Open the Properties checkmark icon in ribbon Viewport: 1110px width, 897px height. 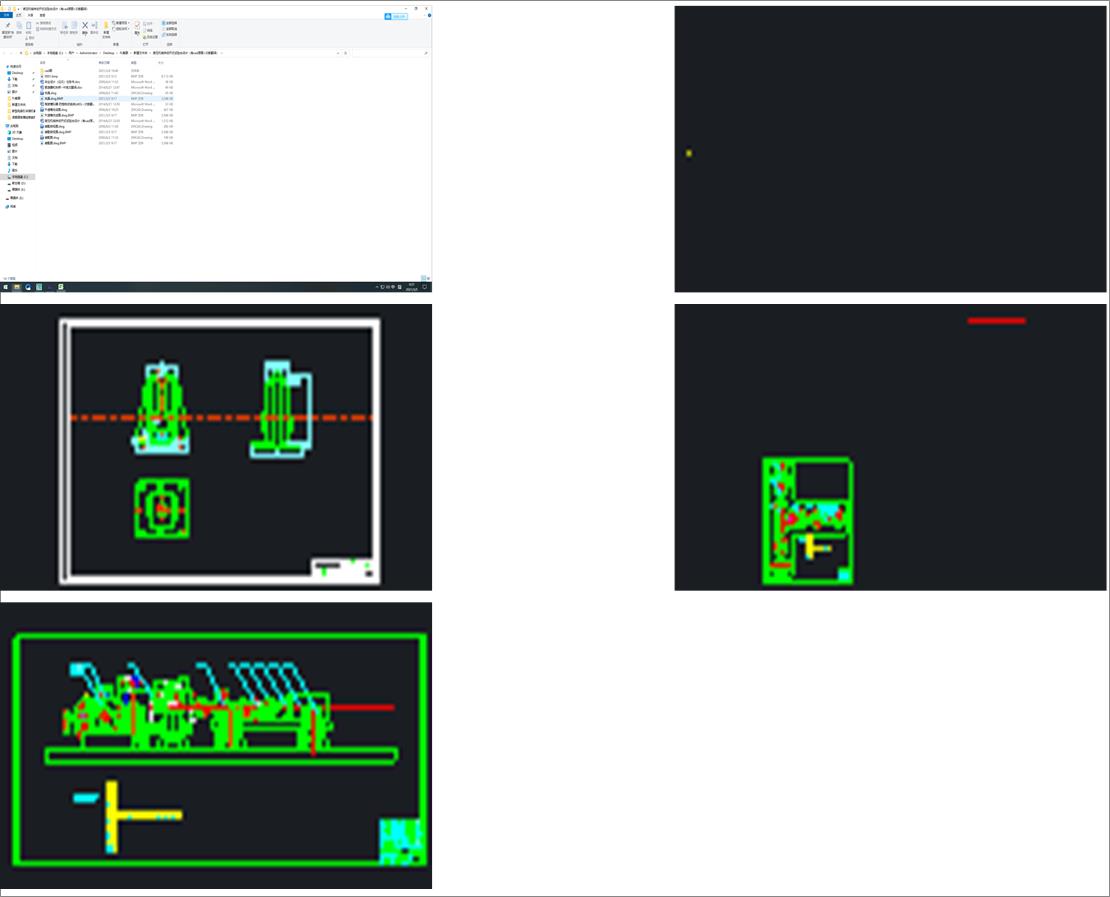click(x=137, y=25)
